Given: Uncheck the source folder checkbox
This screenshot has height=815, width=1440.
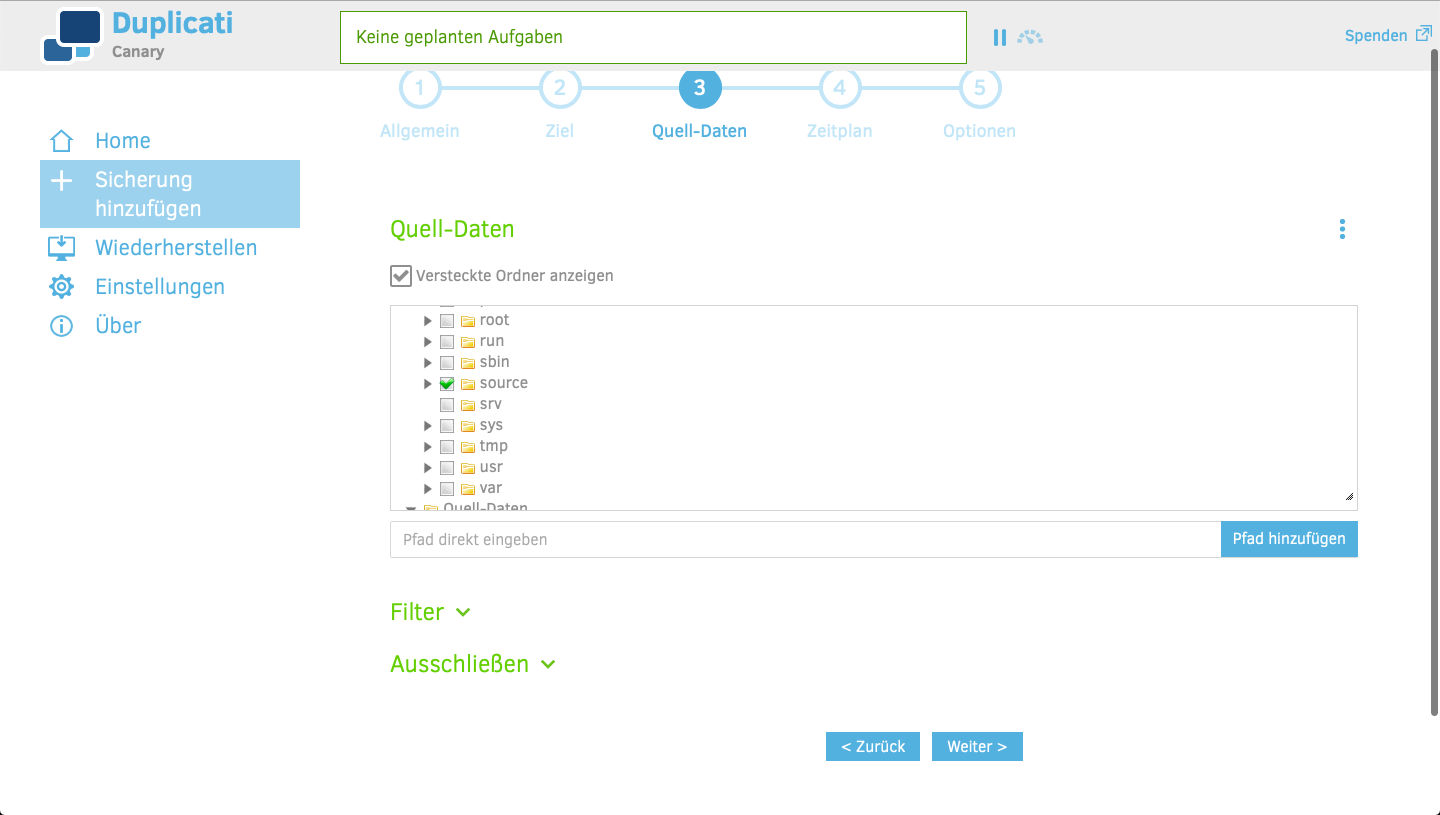Looking at the screenshot, I should 447,384.
